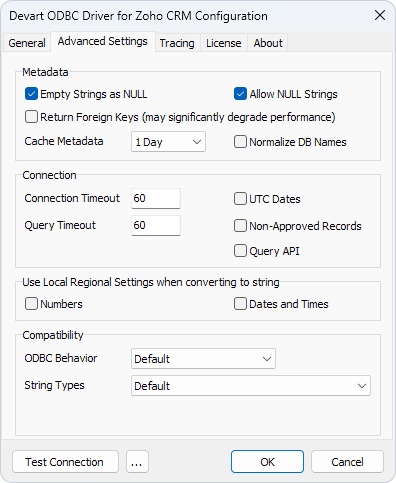
Task: Click the Cancel button
Action: pyautogui.click(x=347, y=462)
